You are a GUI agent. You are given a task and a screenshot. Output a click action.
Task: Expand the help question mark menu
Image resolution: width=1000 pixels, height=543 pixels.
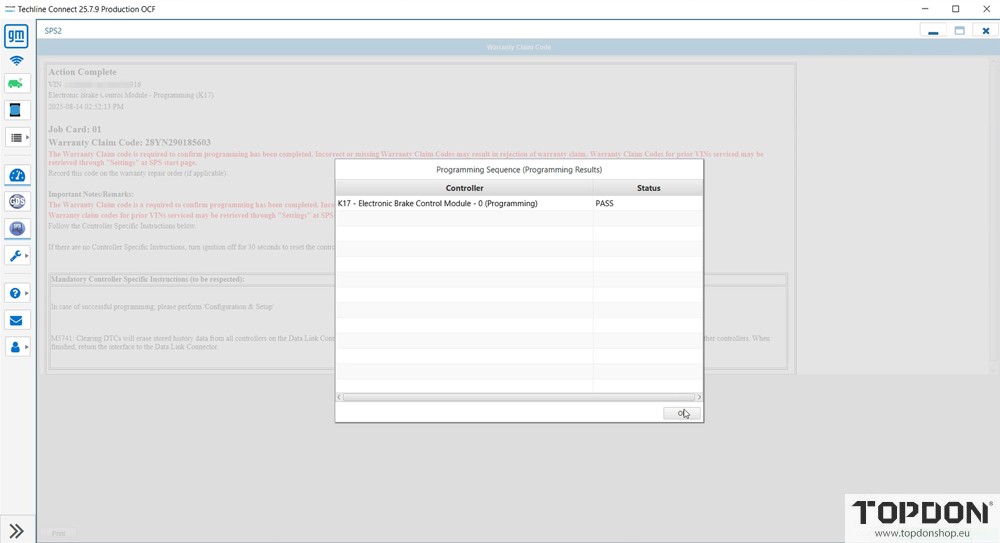click(17, 293)
